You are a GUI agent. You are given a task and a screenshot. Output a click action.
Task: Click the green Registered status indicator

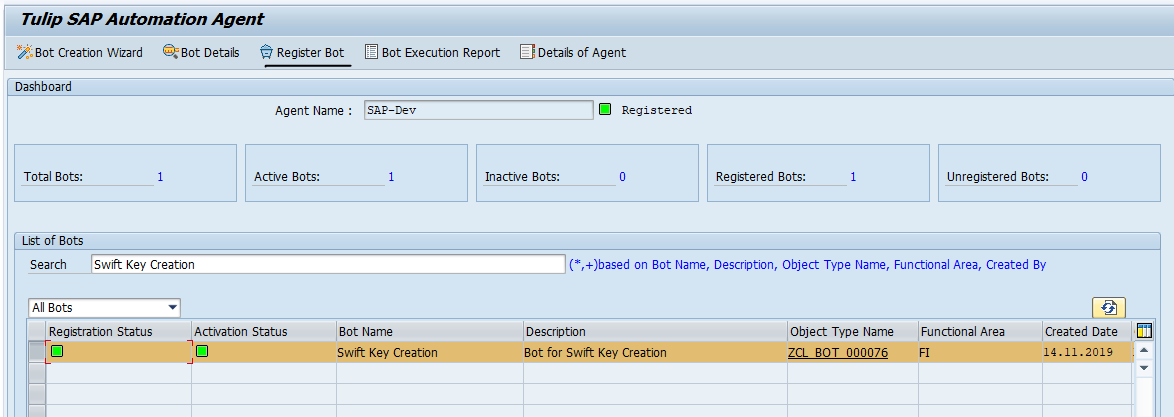point(605,109)
